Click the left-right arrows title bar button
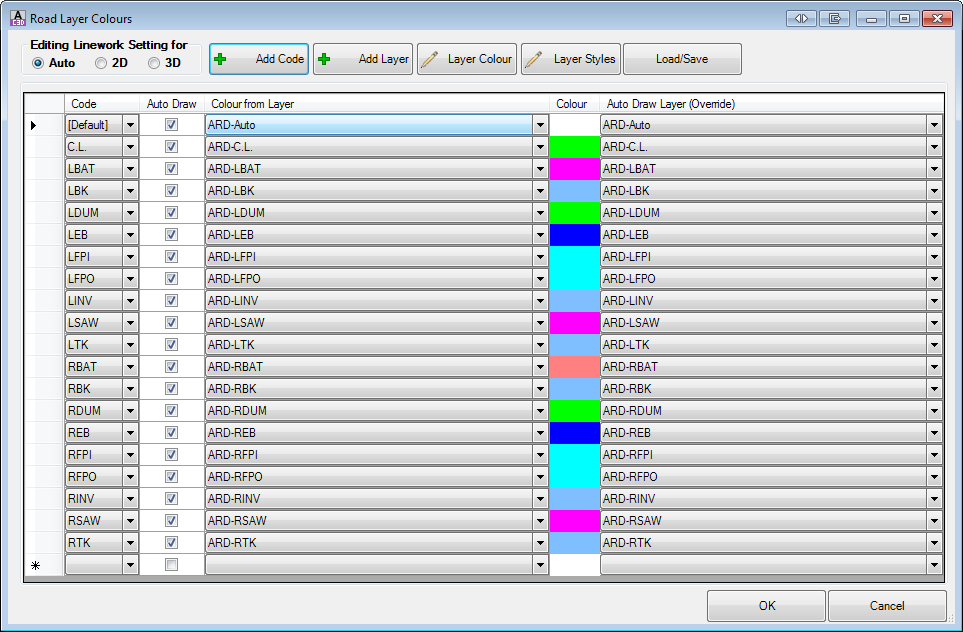 click(801, 18)
